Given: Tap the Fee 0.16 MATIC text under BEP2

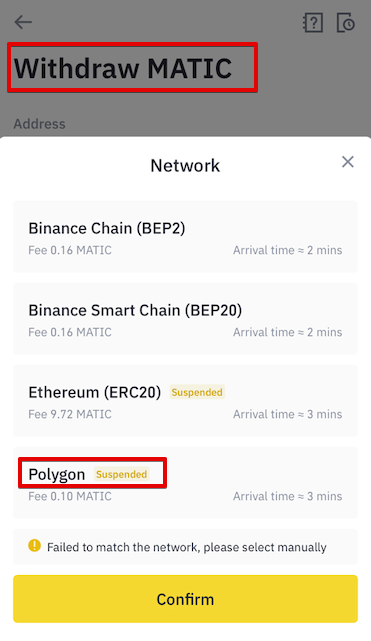Looking at the screenshot, I should point(70,250).
